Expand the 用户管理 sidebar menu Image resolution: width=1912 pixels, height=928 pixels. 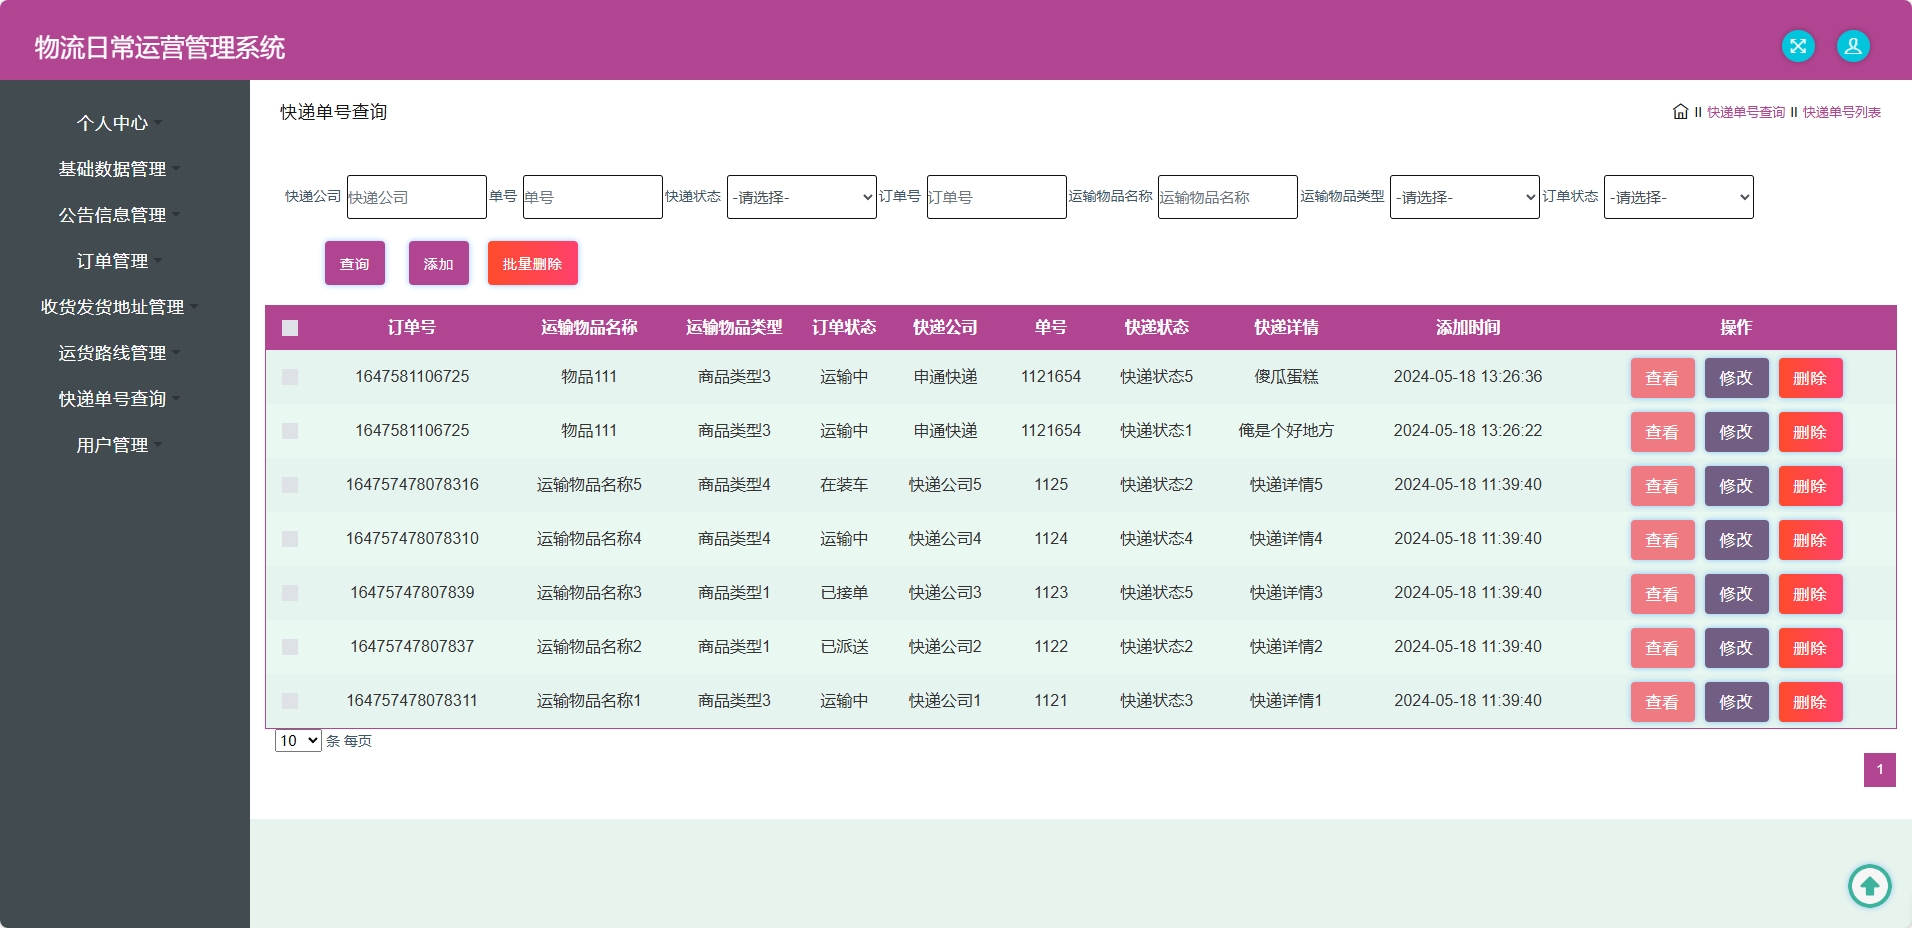point(119,445)
